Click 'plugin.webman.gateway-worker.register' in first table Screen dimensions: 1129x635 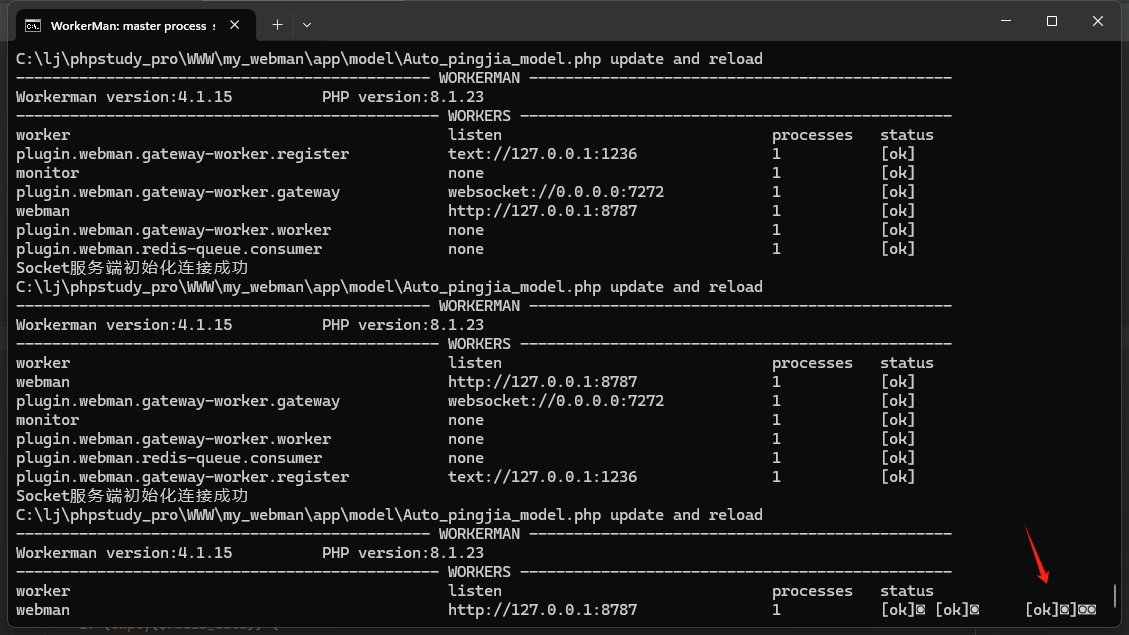[x=182, y=154]
